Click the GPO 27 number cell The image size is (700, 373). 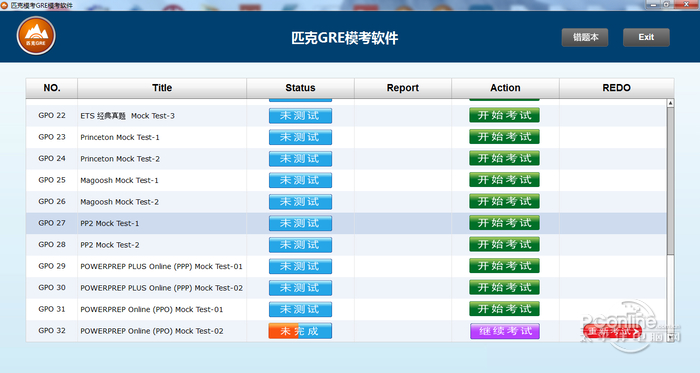coord(52,223)
